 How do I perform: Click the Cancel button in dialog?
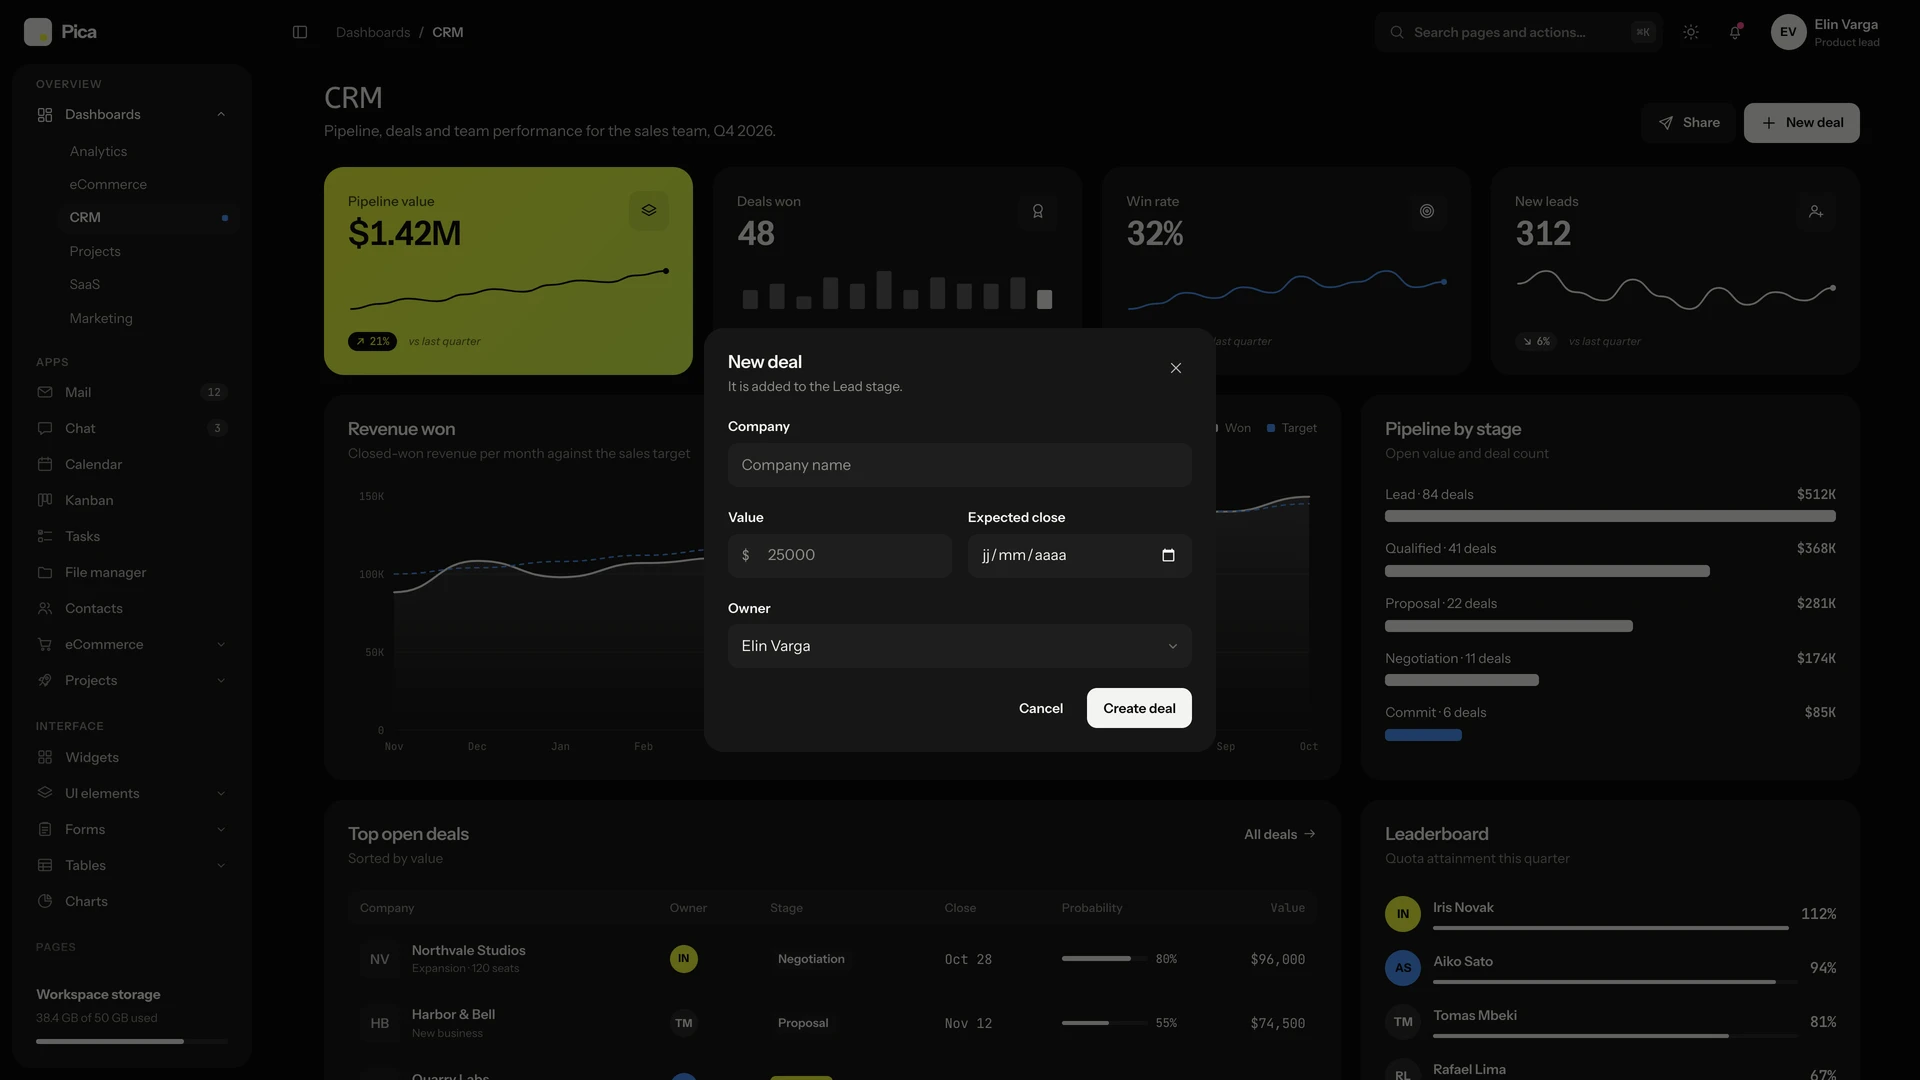pyautogui.click(x=1041, y=708)
